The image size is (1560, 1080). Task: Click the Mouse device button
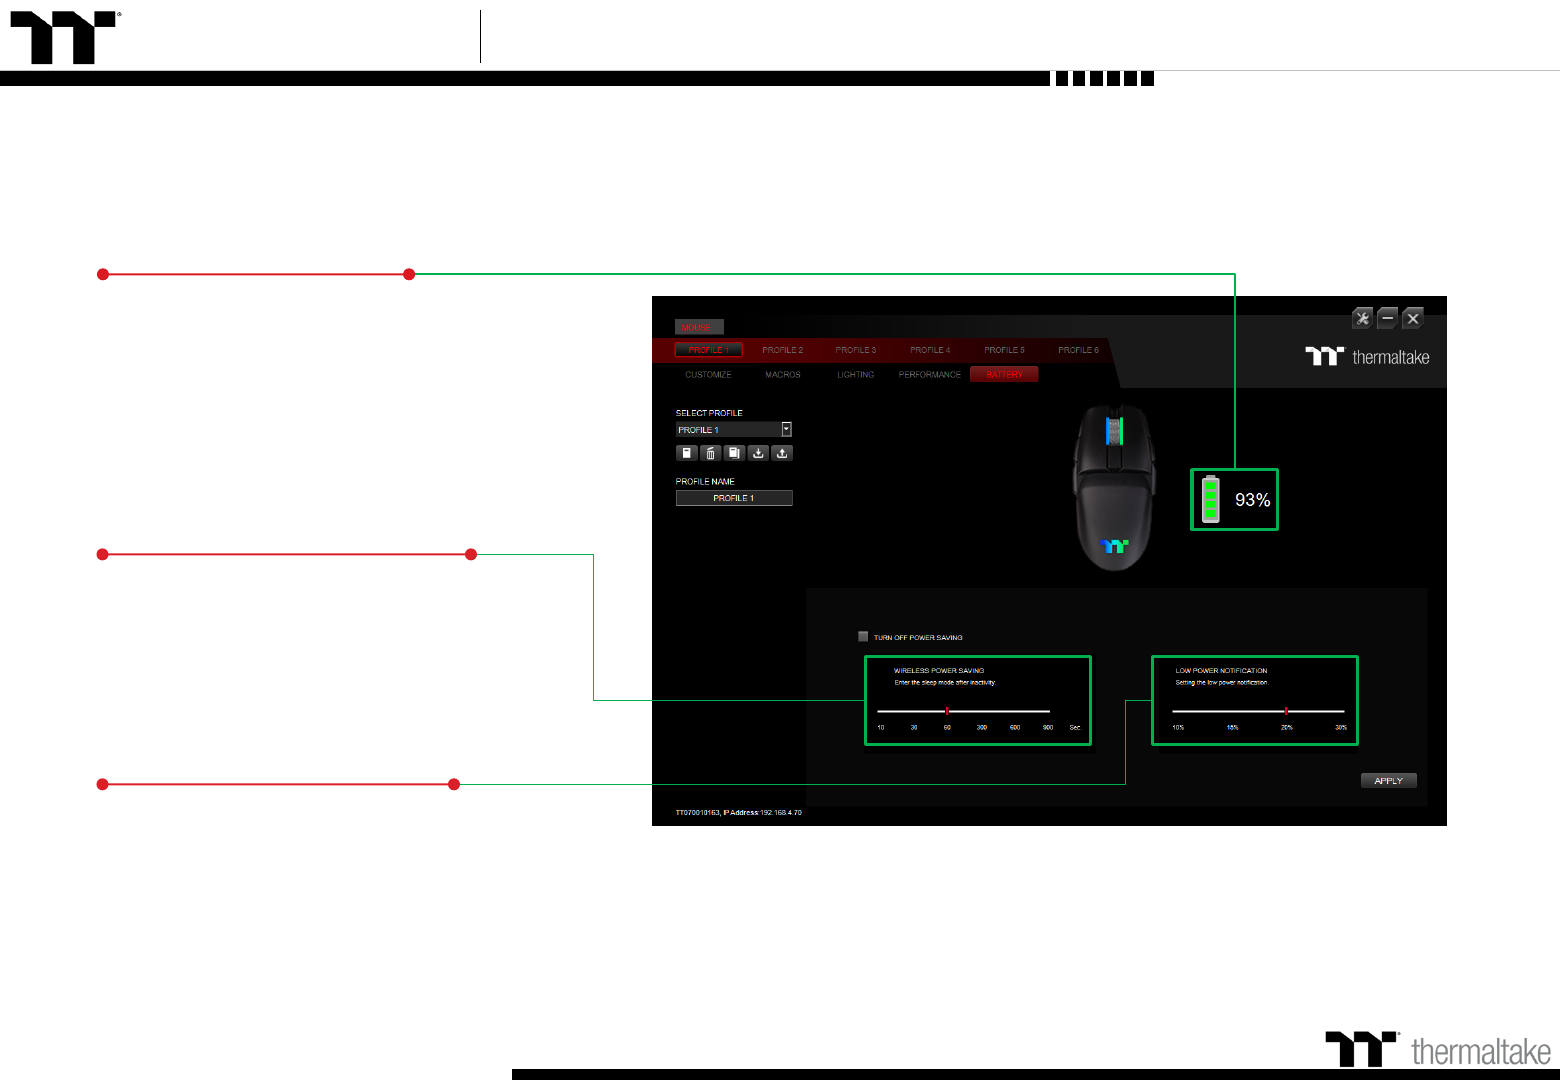tap(697, 327)
